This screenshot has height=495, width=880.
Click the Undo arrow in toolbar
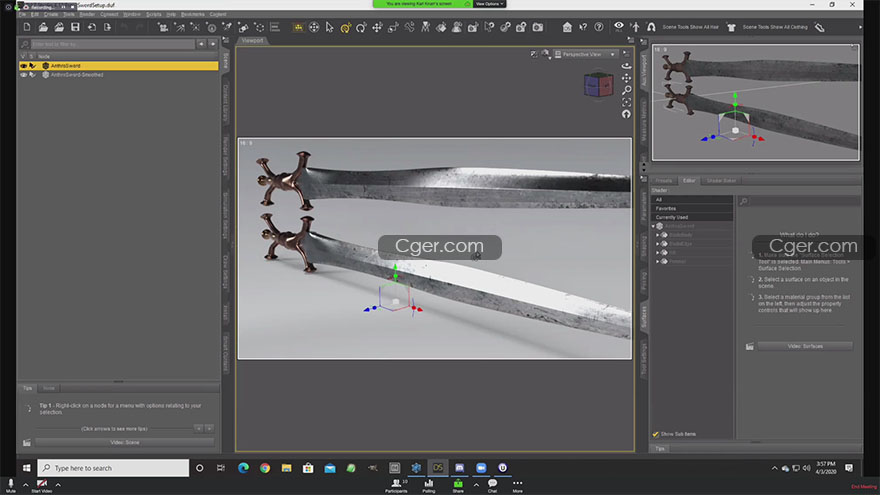124,27
